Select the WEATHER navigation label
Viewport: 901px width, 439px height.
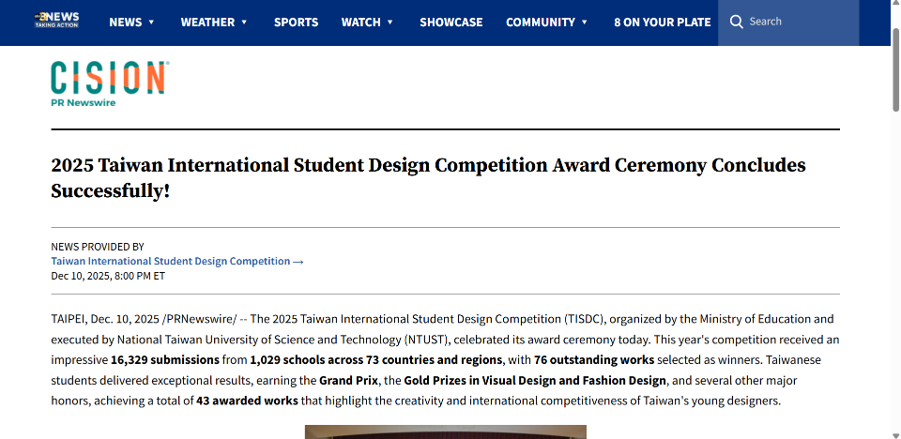coord(207,22)
